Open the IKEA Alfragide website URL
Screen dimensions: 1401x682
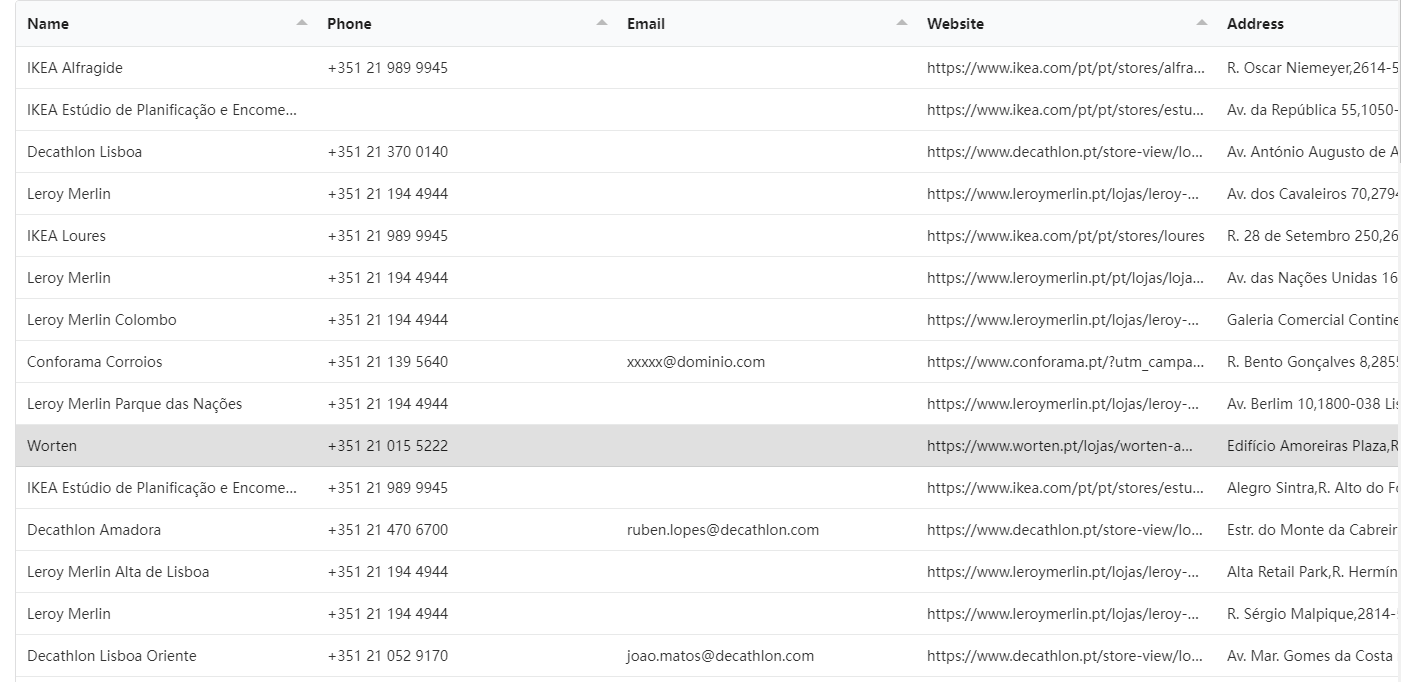click(1064, 68)
